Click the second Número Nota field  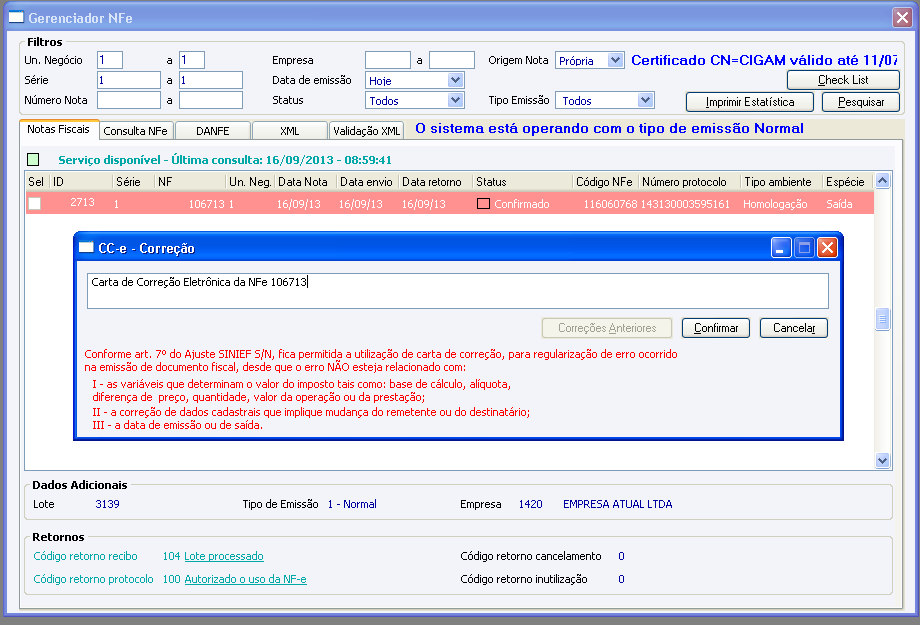point(211,100)
